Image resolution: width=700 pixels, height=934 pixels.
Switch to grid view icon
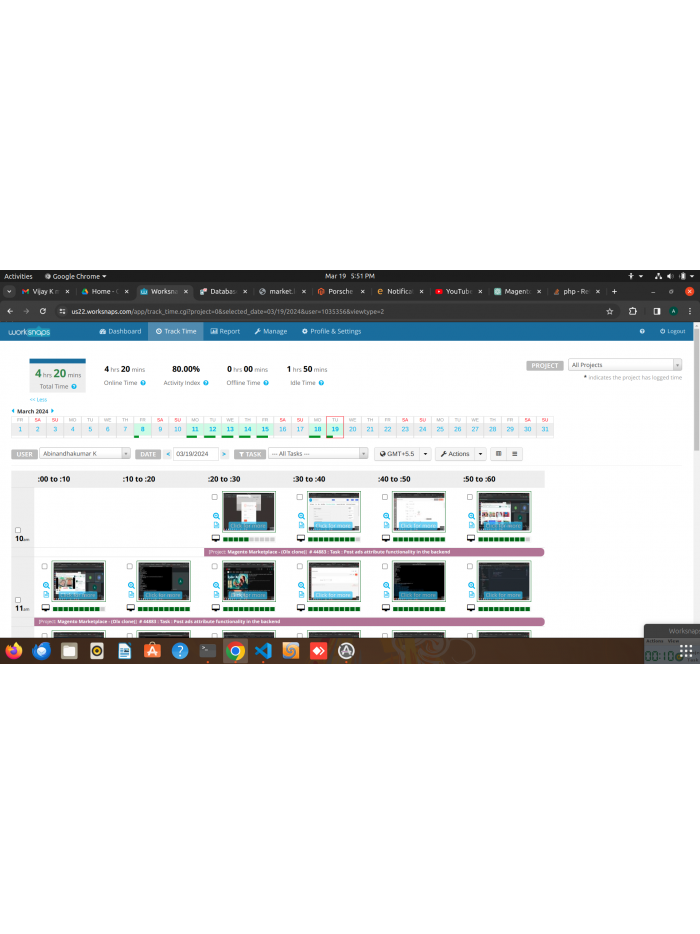click(x=498, y=454)
